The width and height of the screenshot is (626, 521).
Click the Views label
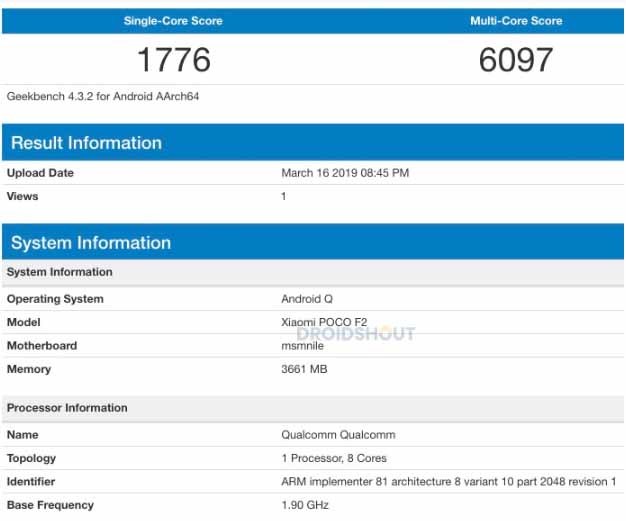point(22,196)
